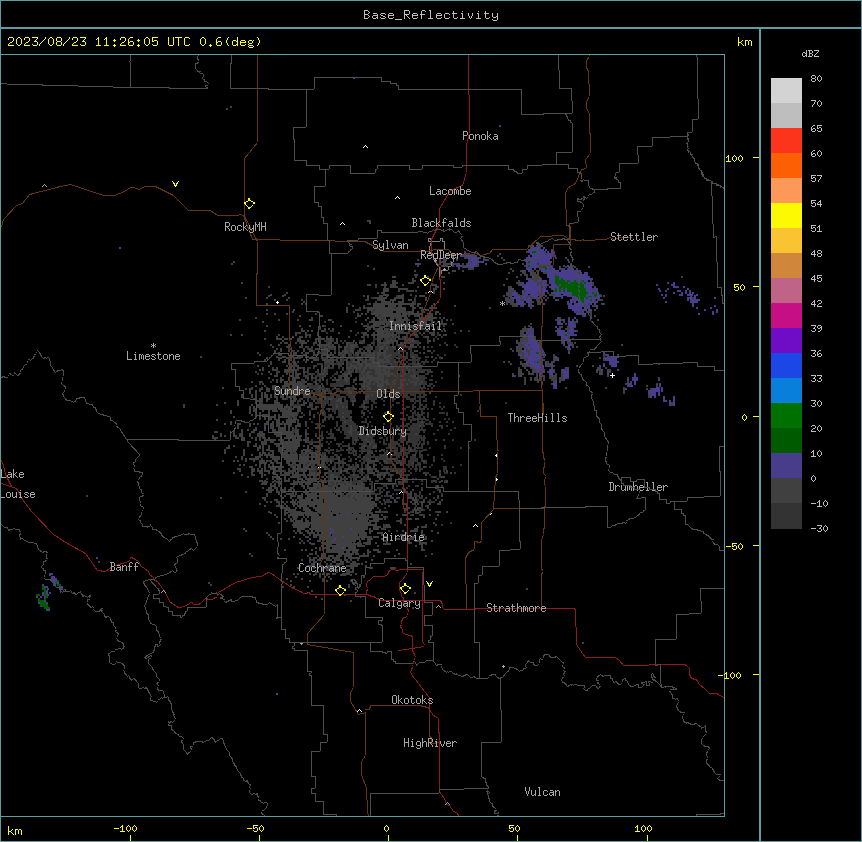Screen dimensions: 862x842
Task: Click the green radar echo cell southwest of Stettler
Action: coord(572,287)
